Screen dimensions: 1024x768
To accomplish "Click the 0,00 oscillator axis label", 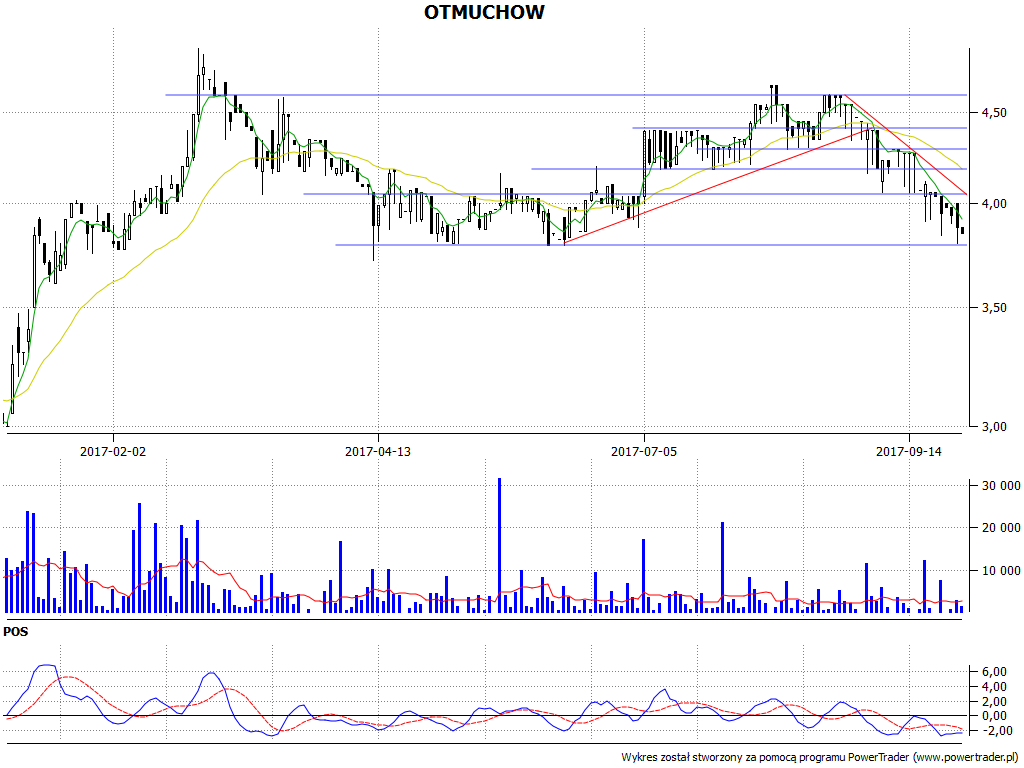I will coord(994,716).
